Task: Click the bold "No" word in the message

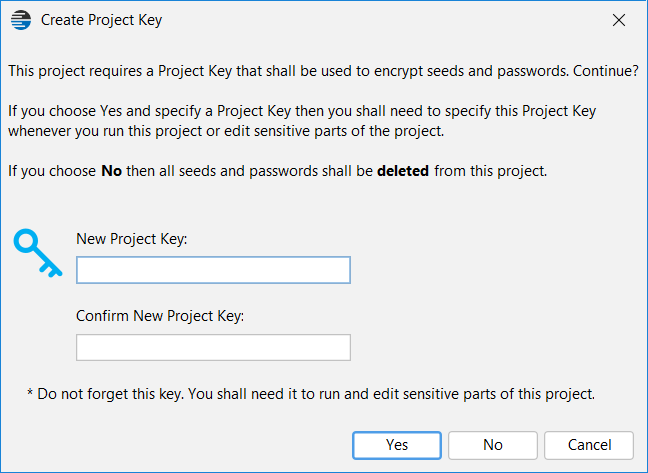Action: (x=112, y=171)
